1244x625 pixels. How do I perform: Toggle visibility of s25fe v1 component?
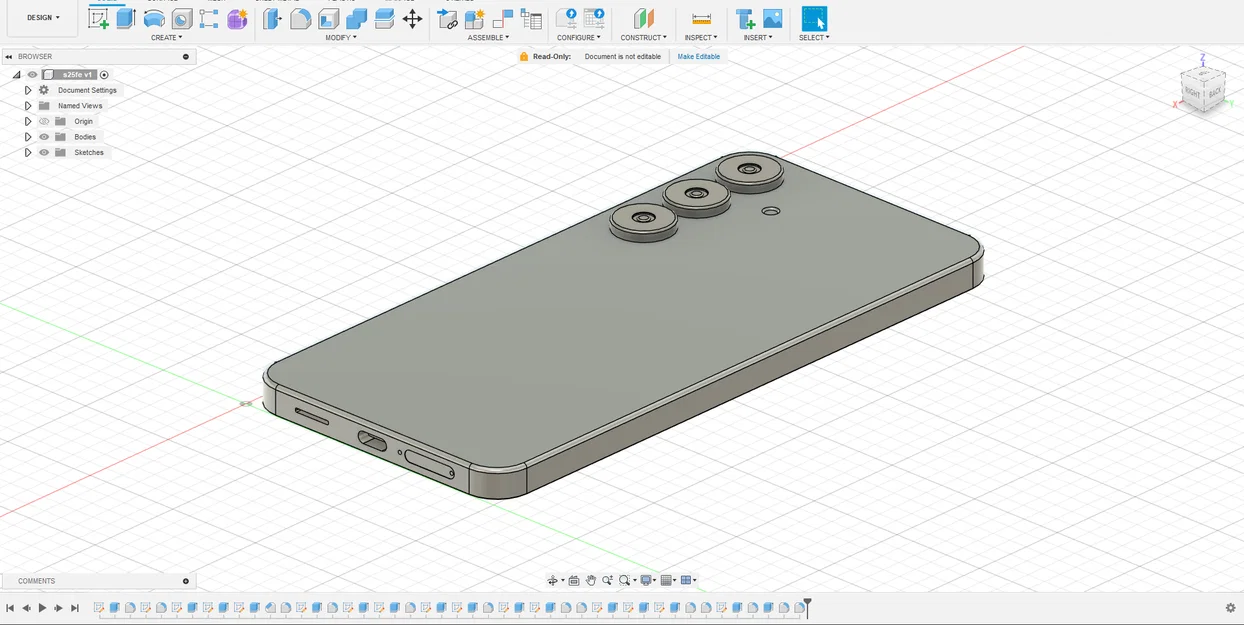pos(32,74)
